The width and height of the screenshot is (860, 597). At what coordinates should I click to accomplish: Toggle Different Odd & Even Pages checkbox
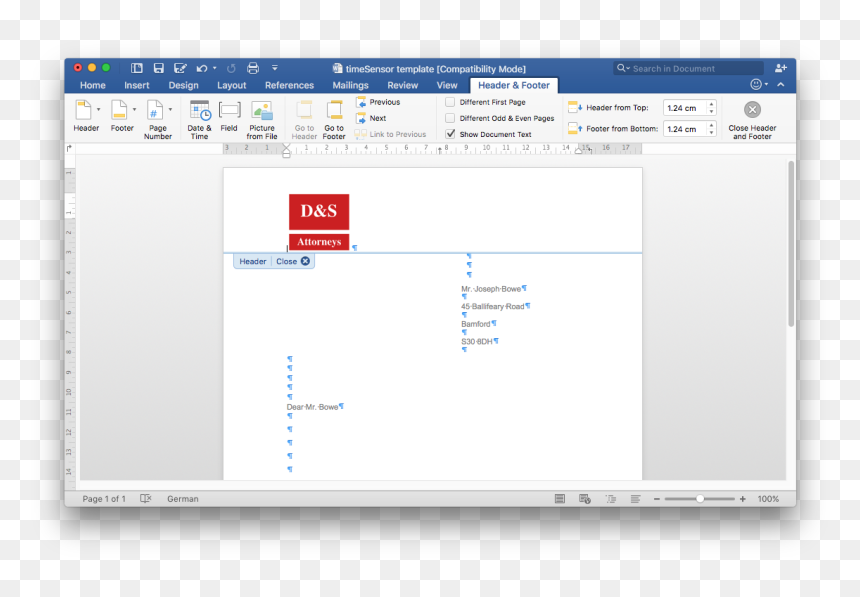point(450,118)
